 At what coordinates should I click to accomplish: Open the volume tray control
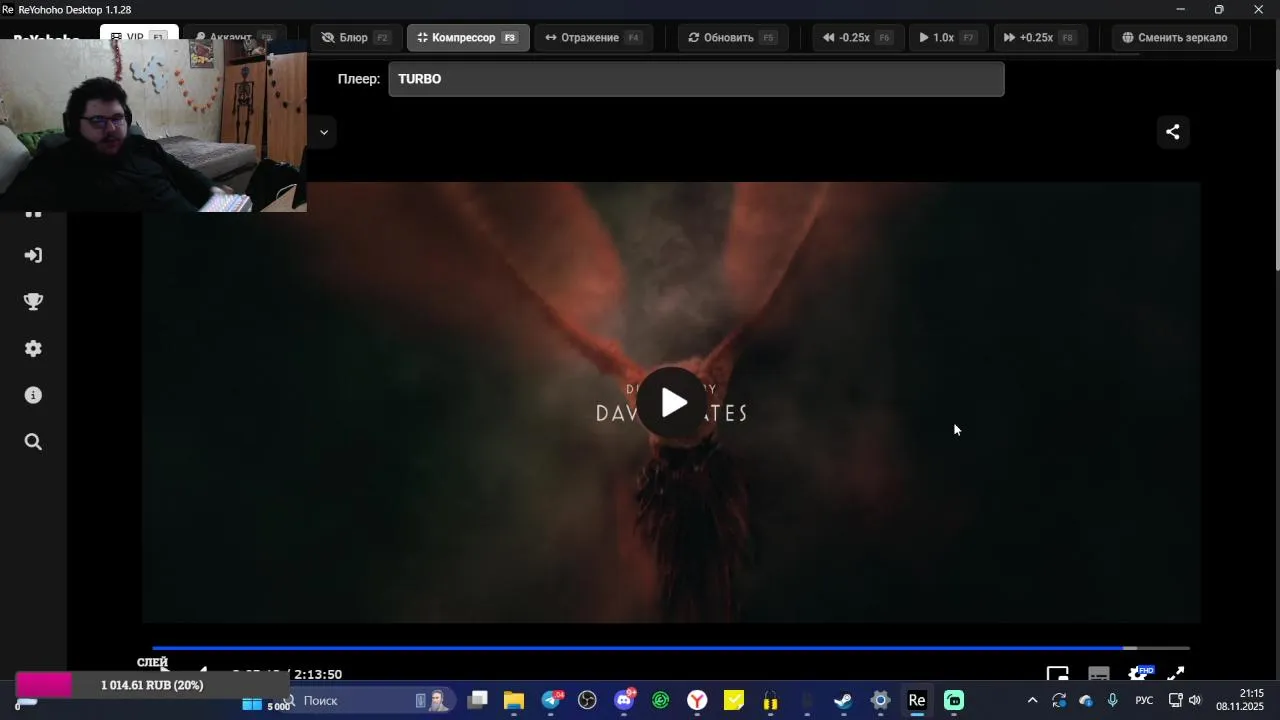(1194, 701)
